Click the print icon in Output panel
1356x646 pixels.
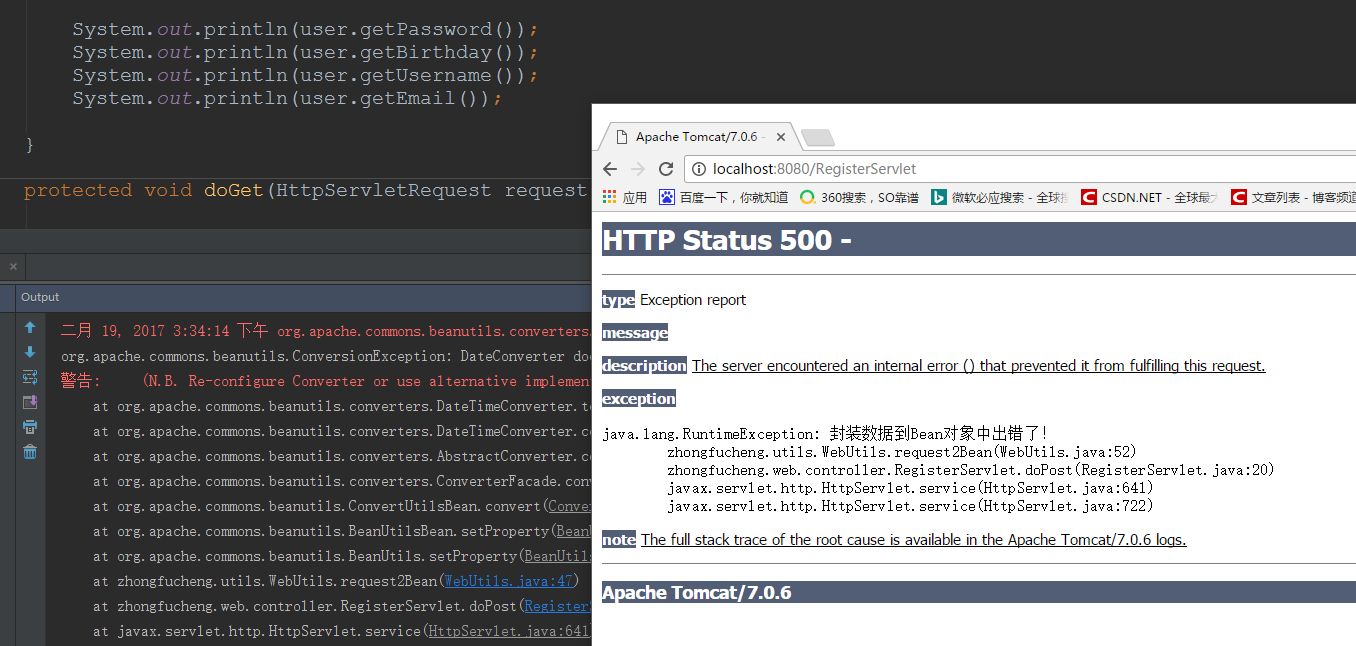30,427
